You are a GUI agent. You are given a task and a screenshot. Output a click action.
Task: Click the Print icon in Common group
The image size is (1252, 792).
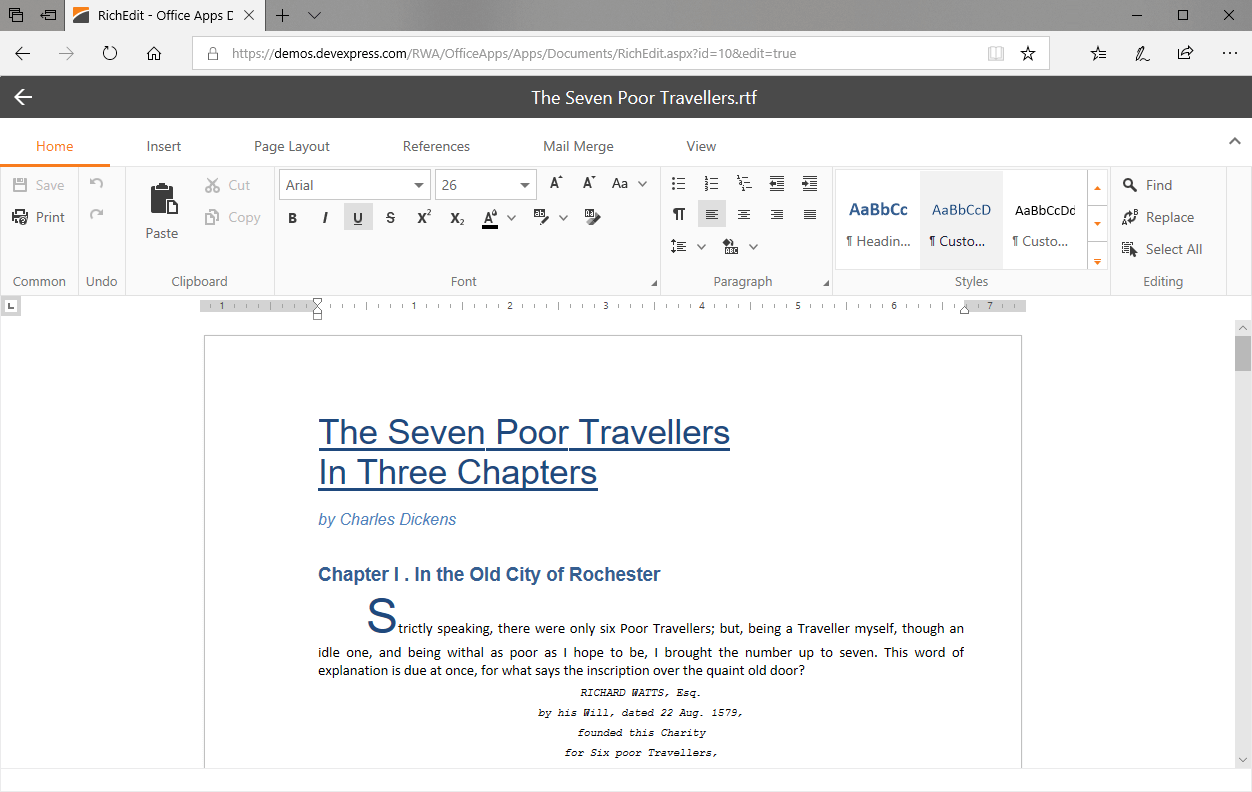tap(38, 217)
